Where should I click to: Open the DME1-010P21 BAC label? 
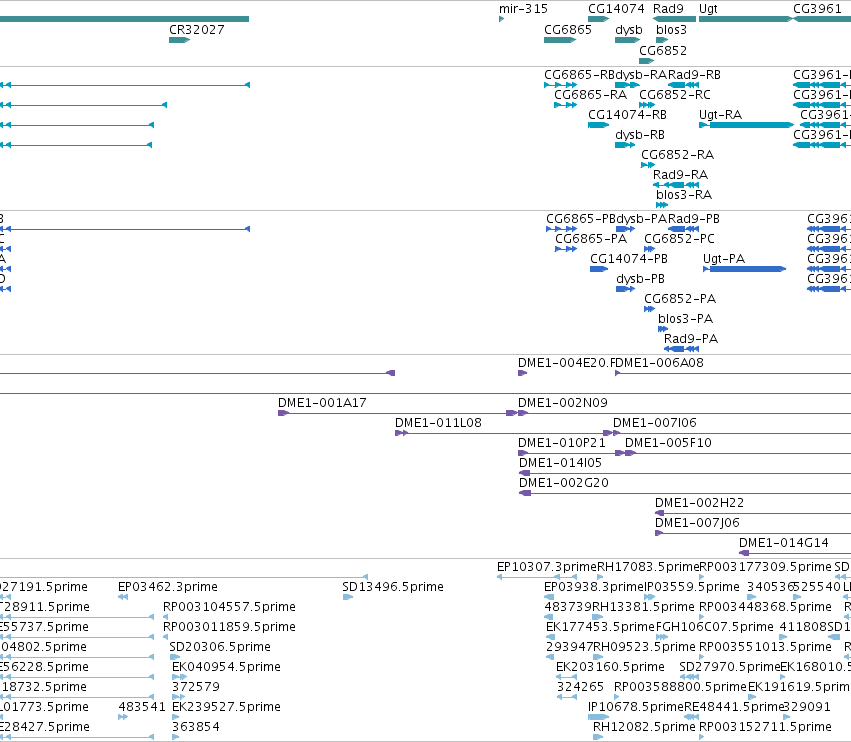click(562, 443)
